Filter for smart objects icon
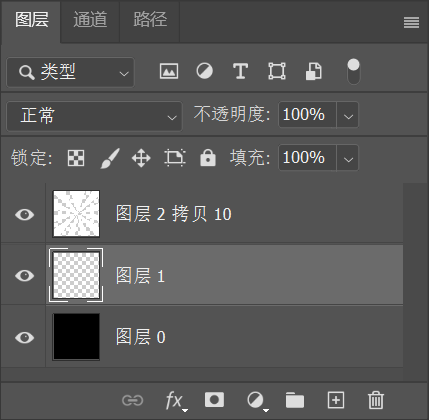This screenshot has width=429, height=420. 314,71
